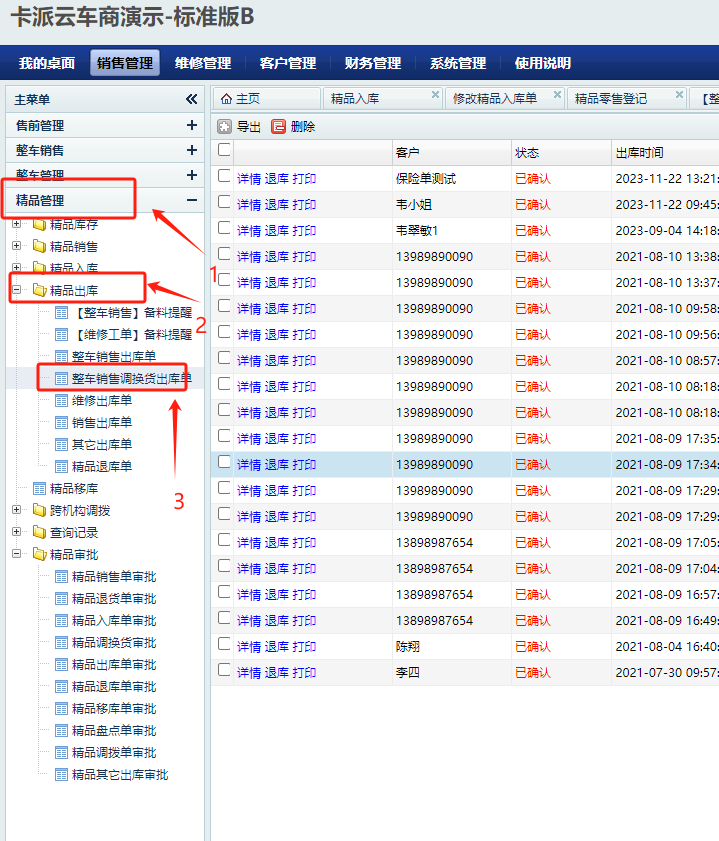Click the grid icon beside 维修出库单
The image size is (719, 841).
tap(61, 401)
